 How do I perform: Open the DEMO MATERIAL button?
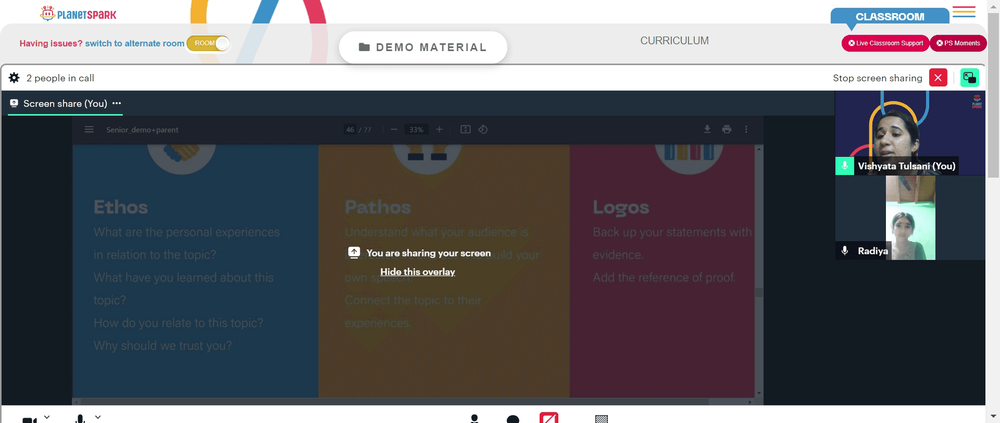(x=423, y=47)
